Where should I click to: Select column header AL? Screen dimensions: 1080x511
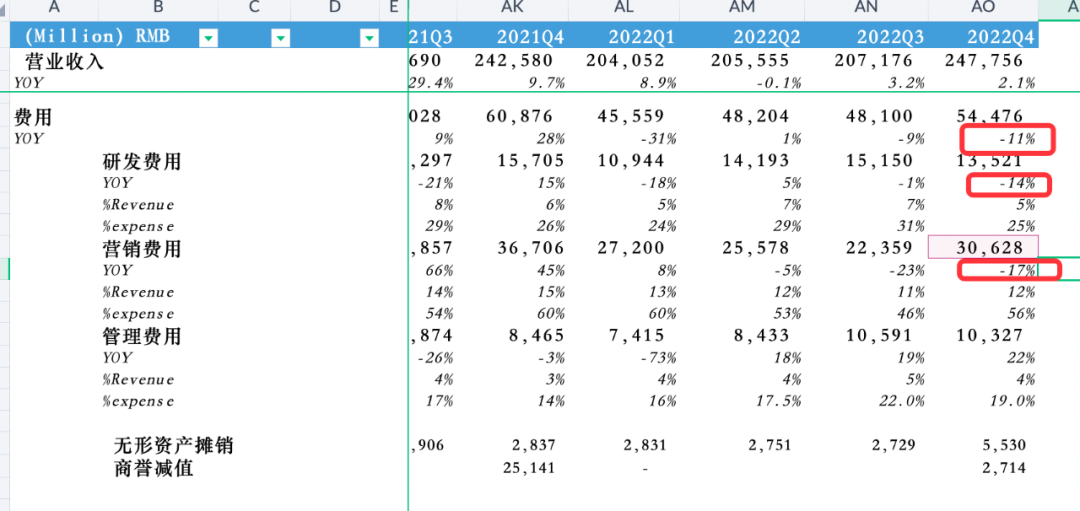coord(622,8)
